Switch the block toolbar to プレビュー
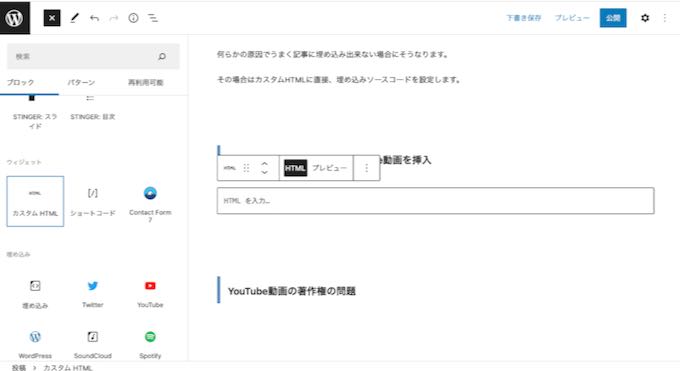Image resolution: width=680 pixels, height=371 pixels. click(330, 168)
